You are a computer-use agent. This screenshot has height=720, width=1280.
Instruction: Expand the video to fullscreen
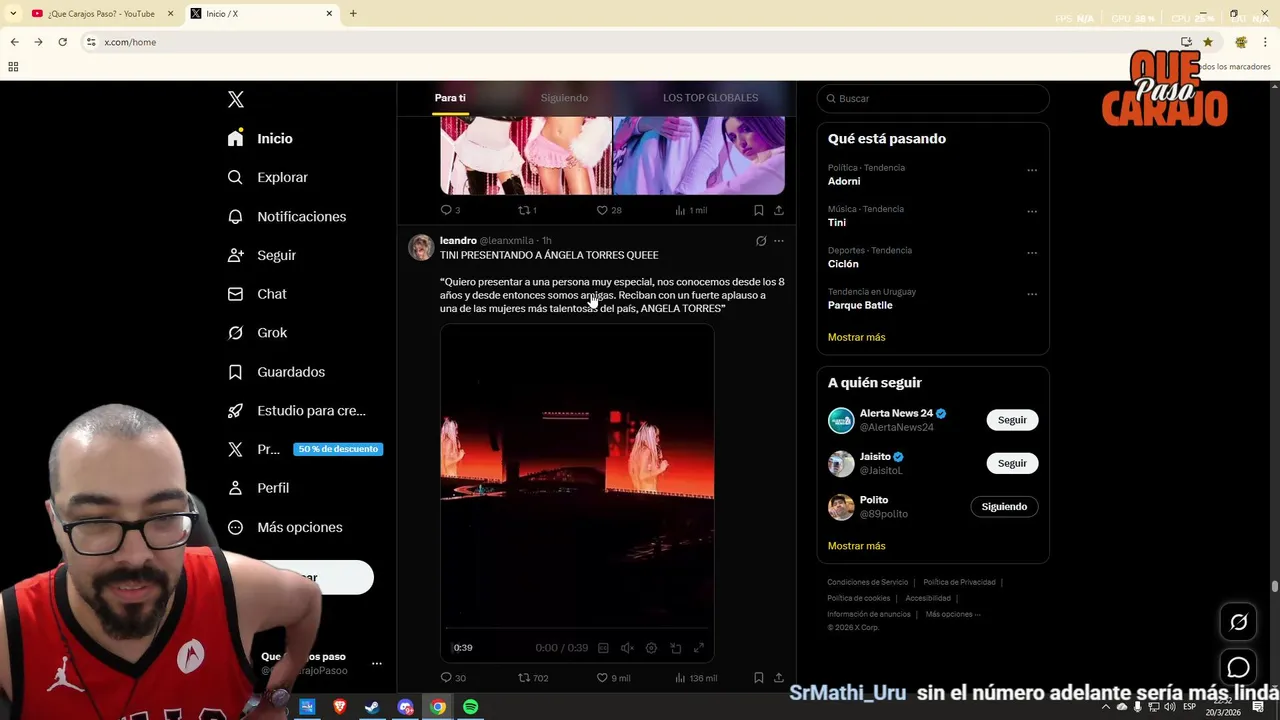point(699,648)
